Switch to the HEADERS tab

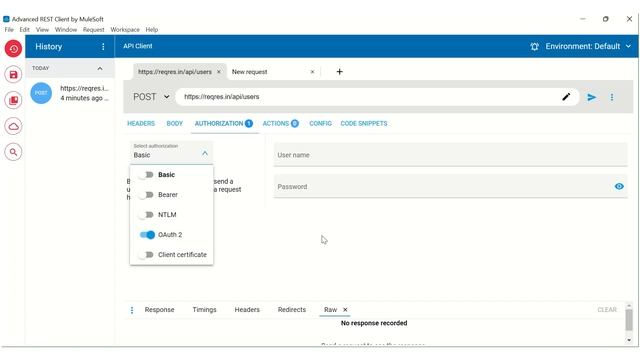pyautogui.click(x=141, y=124)
